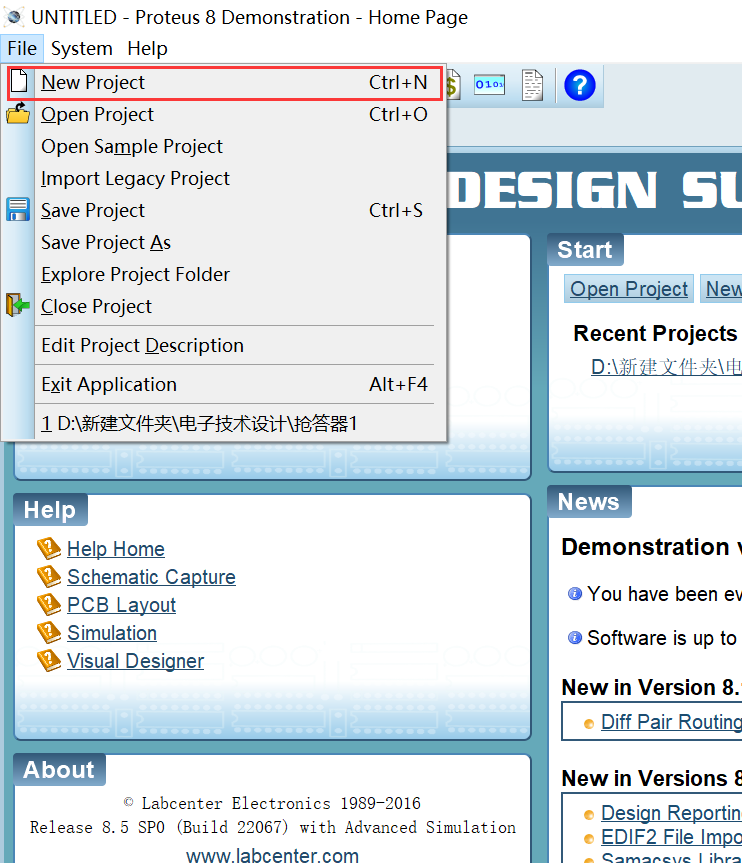Click the Proteus application icon in title bar

click(14, 17)
